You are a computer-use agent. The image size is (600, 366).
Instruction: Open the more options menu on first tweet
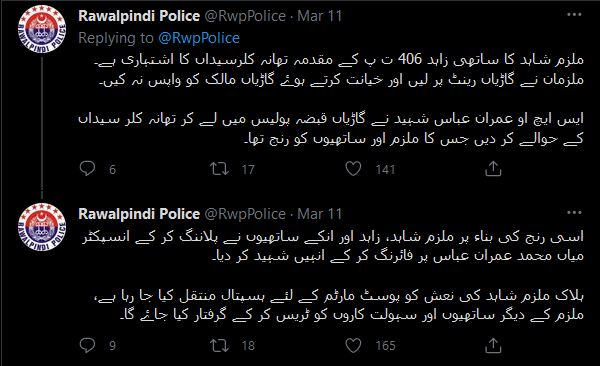tap(574, 15)
